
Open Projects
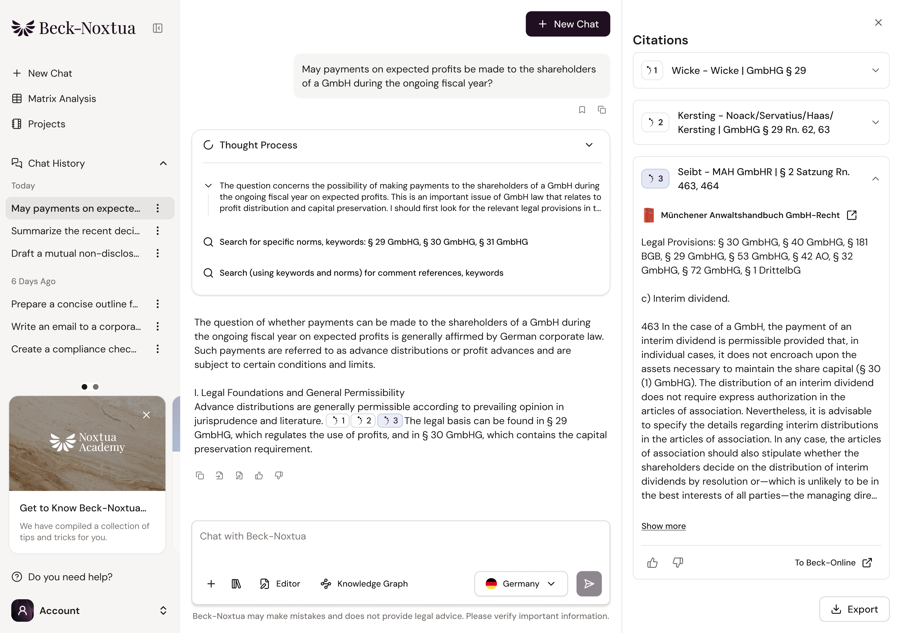(x=38, y=123)
